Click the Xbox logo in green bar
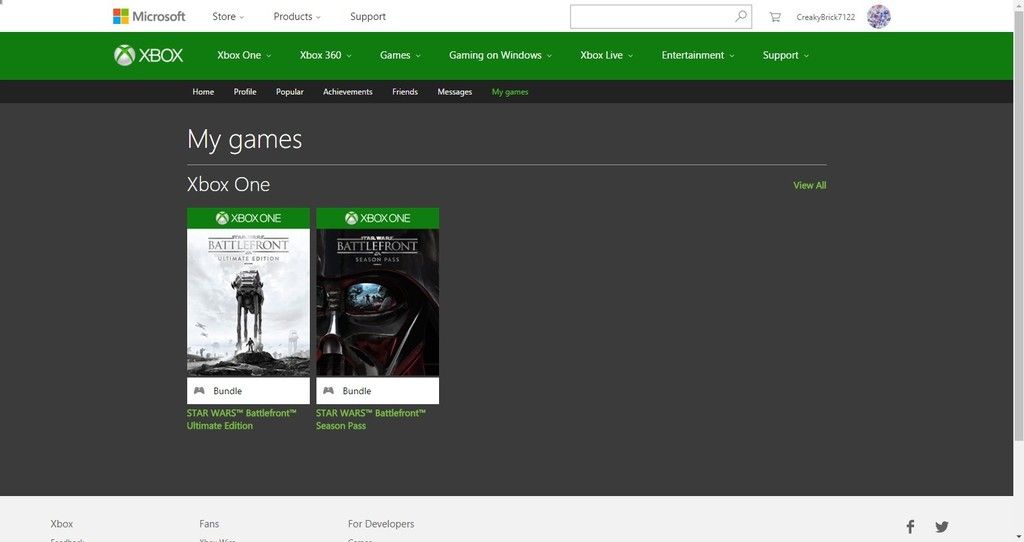The width and height of the screenshot is (1024, 542). point(148,56)
